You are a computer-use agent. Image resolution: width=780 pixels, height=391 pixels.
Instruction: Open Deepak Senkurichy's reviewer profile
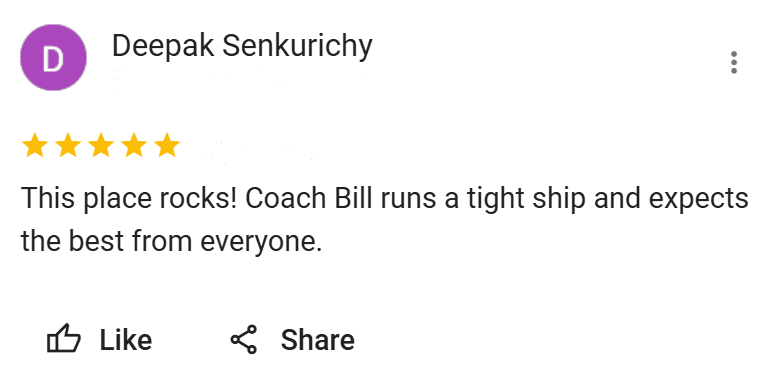click(x=242, y=46)
